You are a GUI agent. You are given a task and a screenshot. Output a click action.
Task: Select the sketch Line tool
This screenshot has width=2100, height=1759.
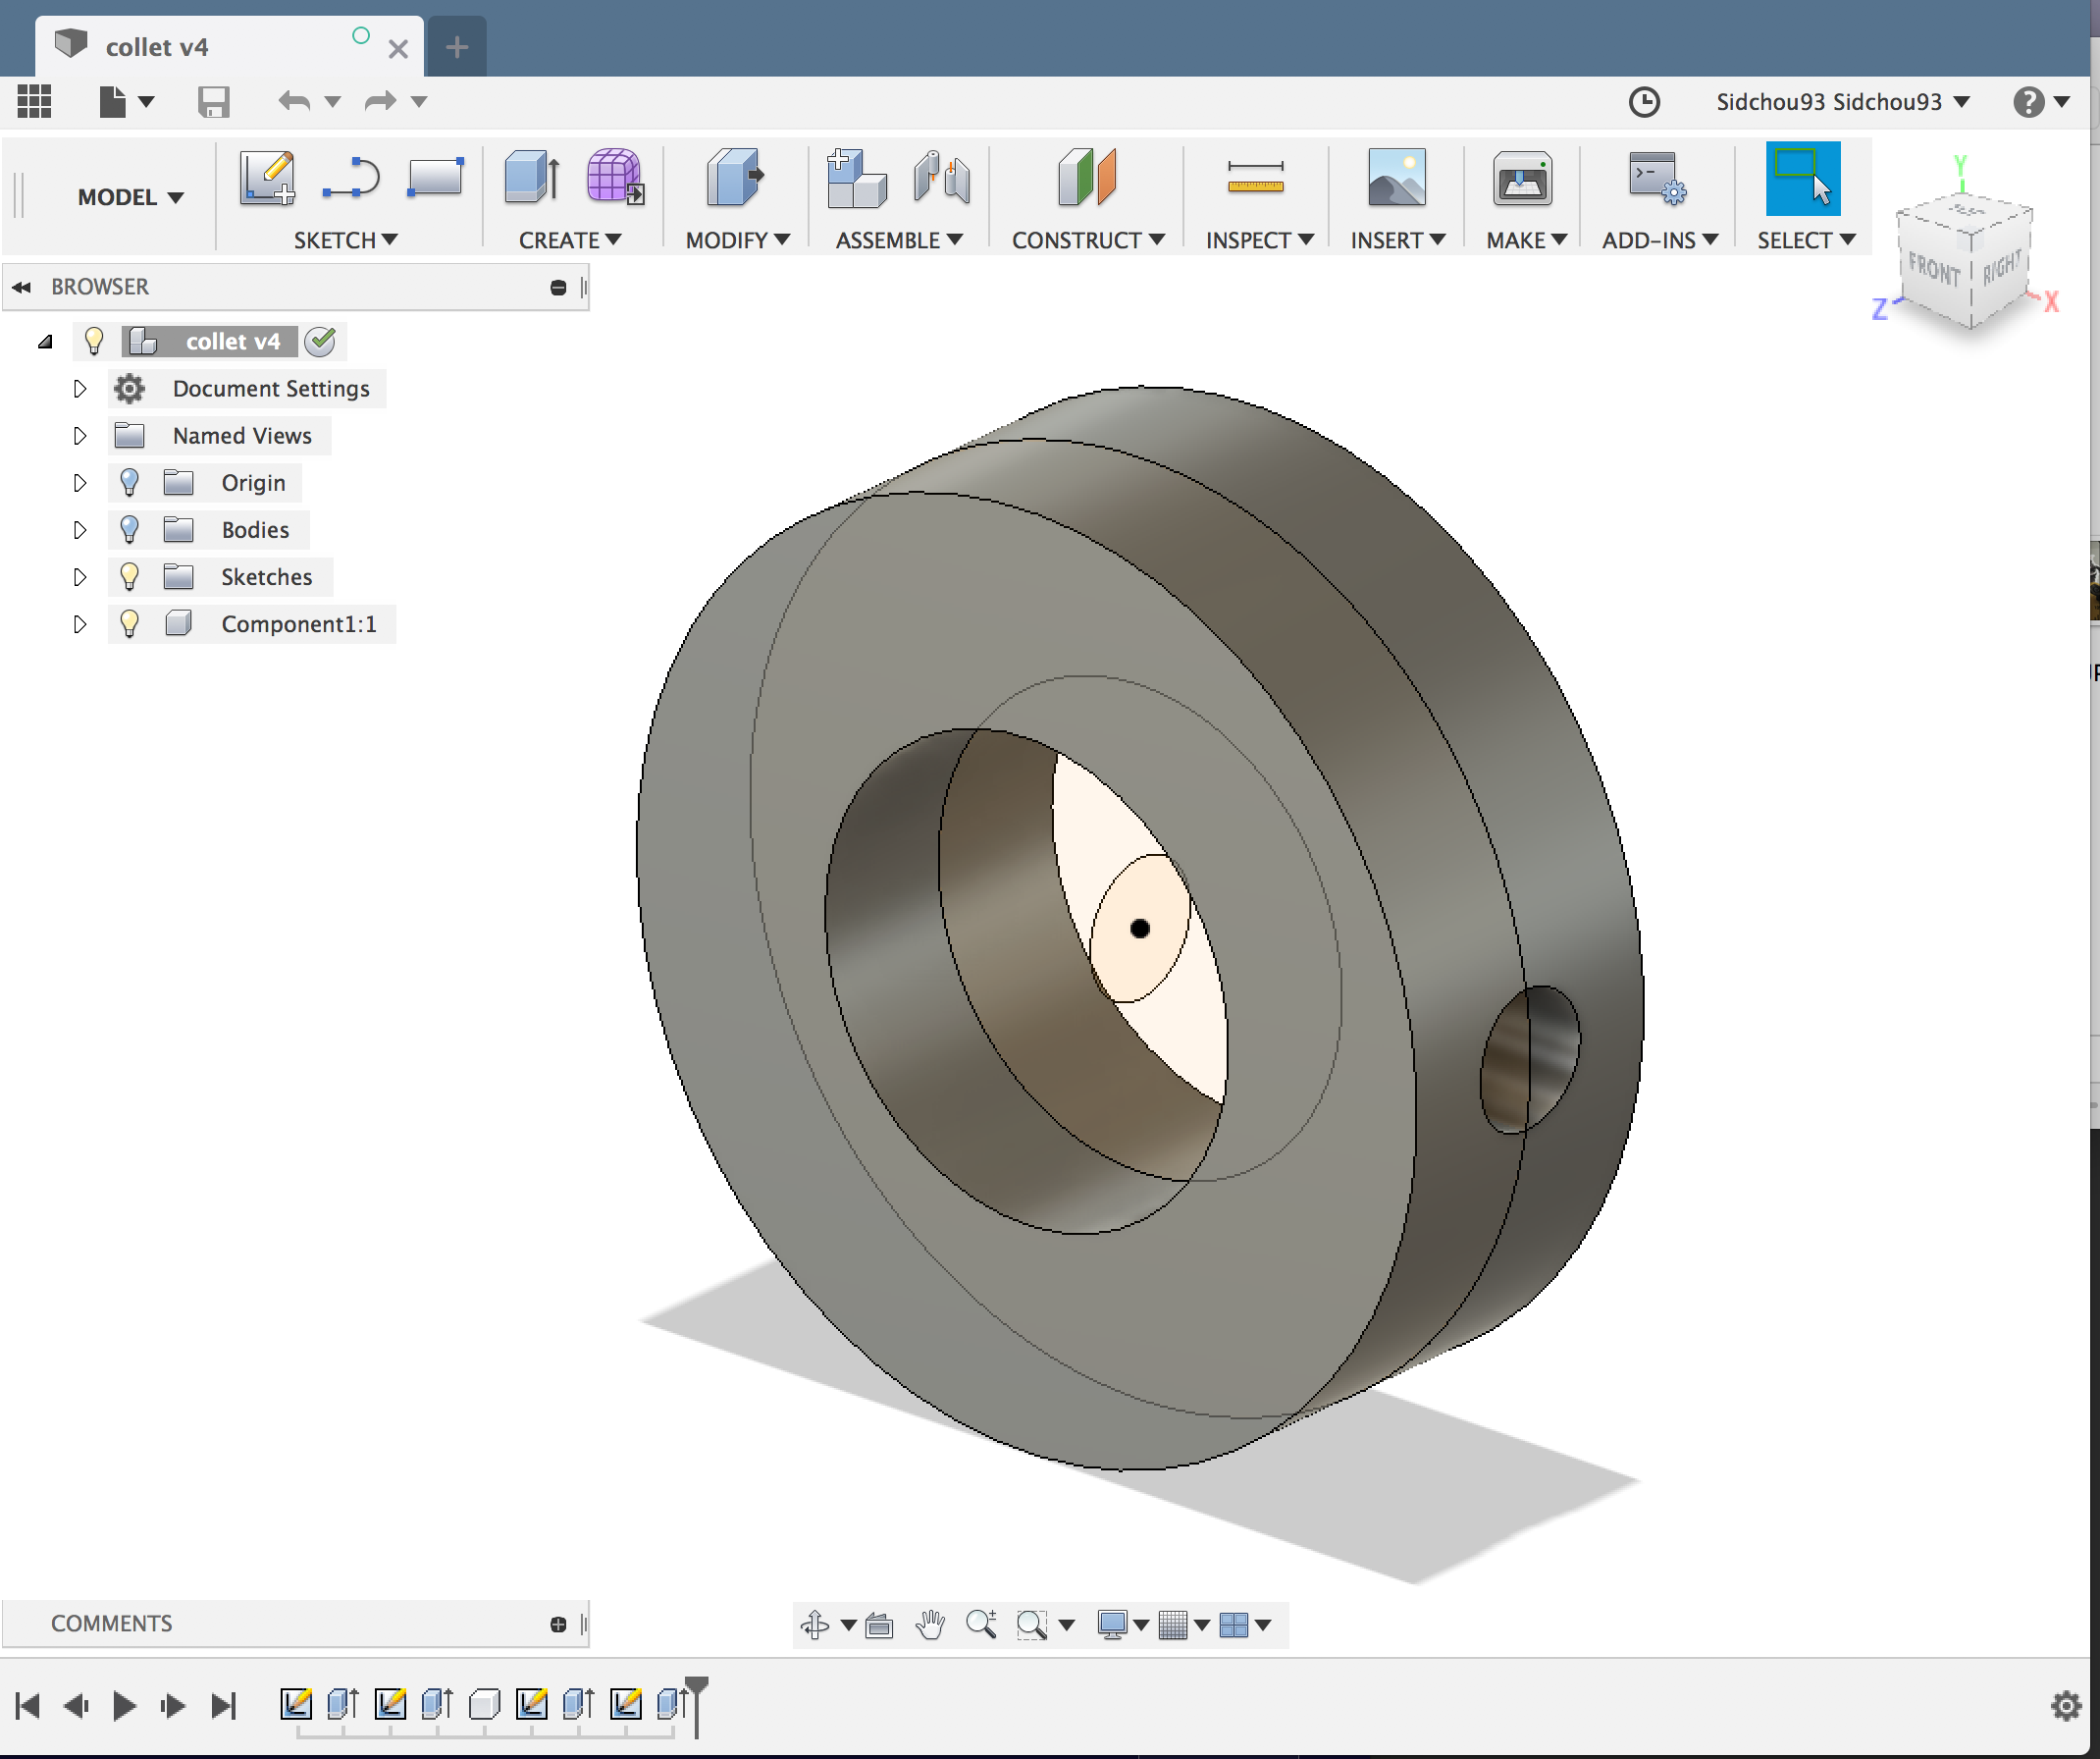(x=351, y=178)
